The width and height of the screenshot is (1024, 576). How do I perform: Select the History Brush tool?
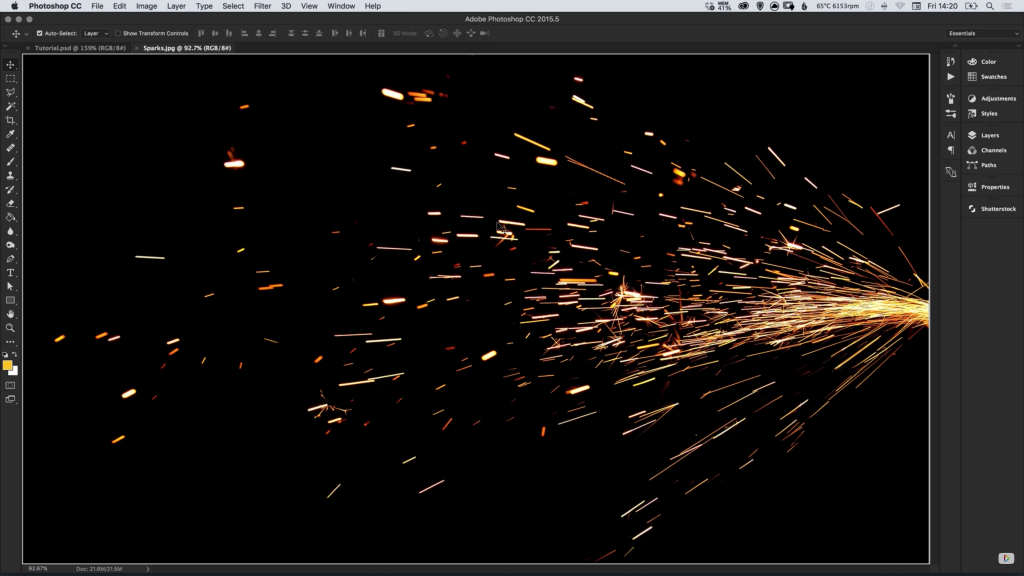[10, 189]
